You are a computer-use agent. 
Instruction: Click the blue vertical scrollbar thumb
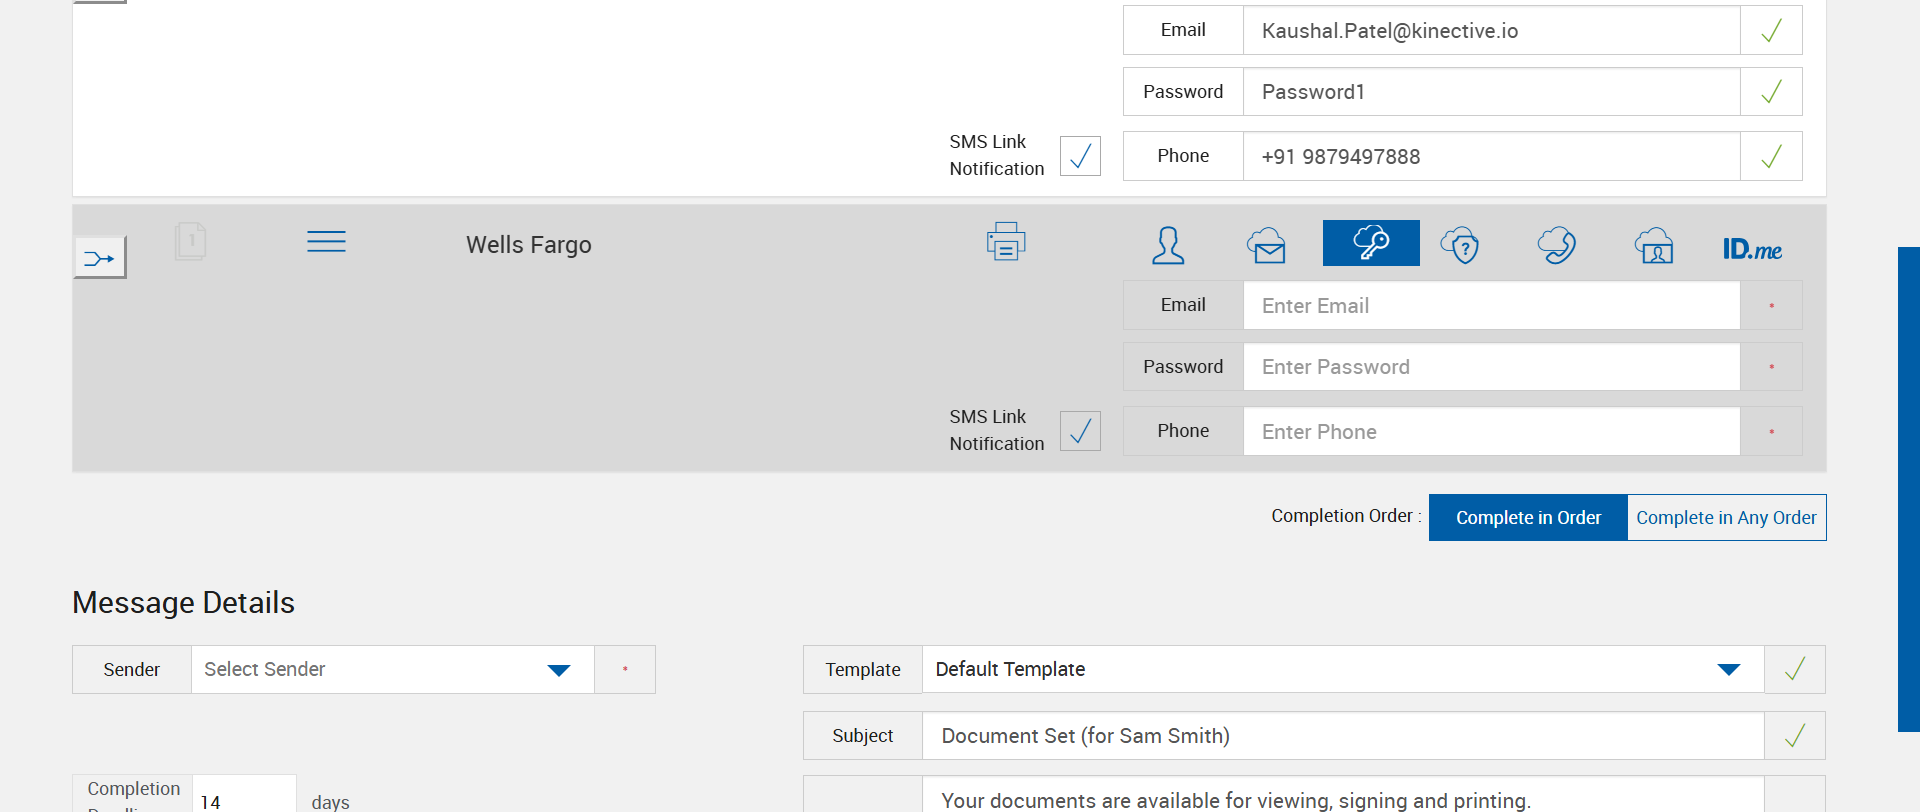coord(1908,489)
